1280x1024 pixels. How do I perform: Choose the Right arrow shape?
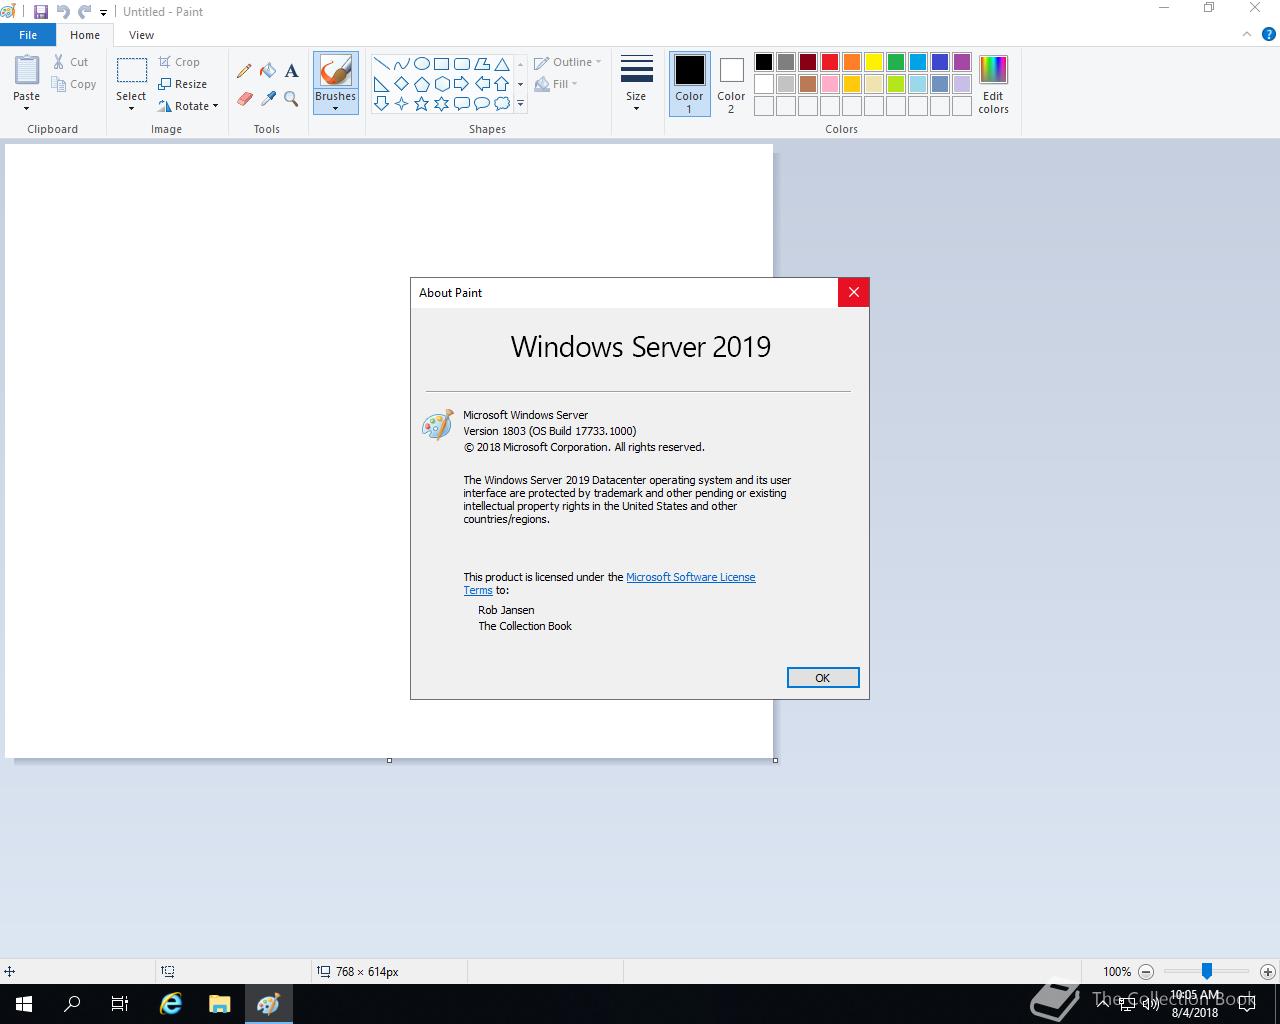(x=461, y=84)
